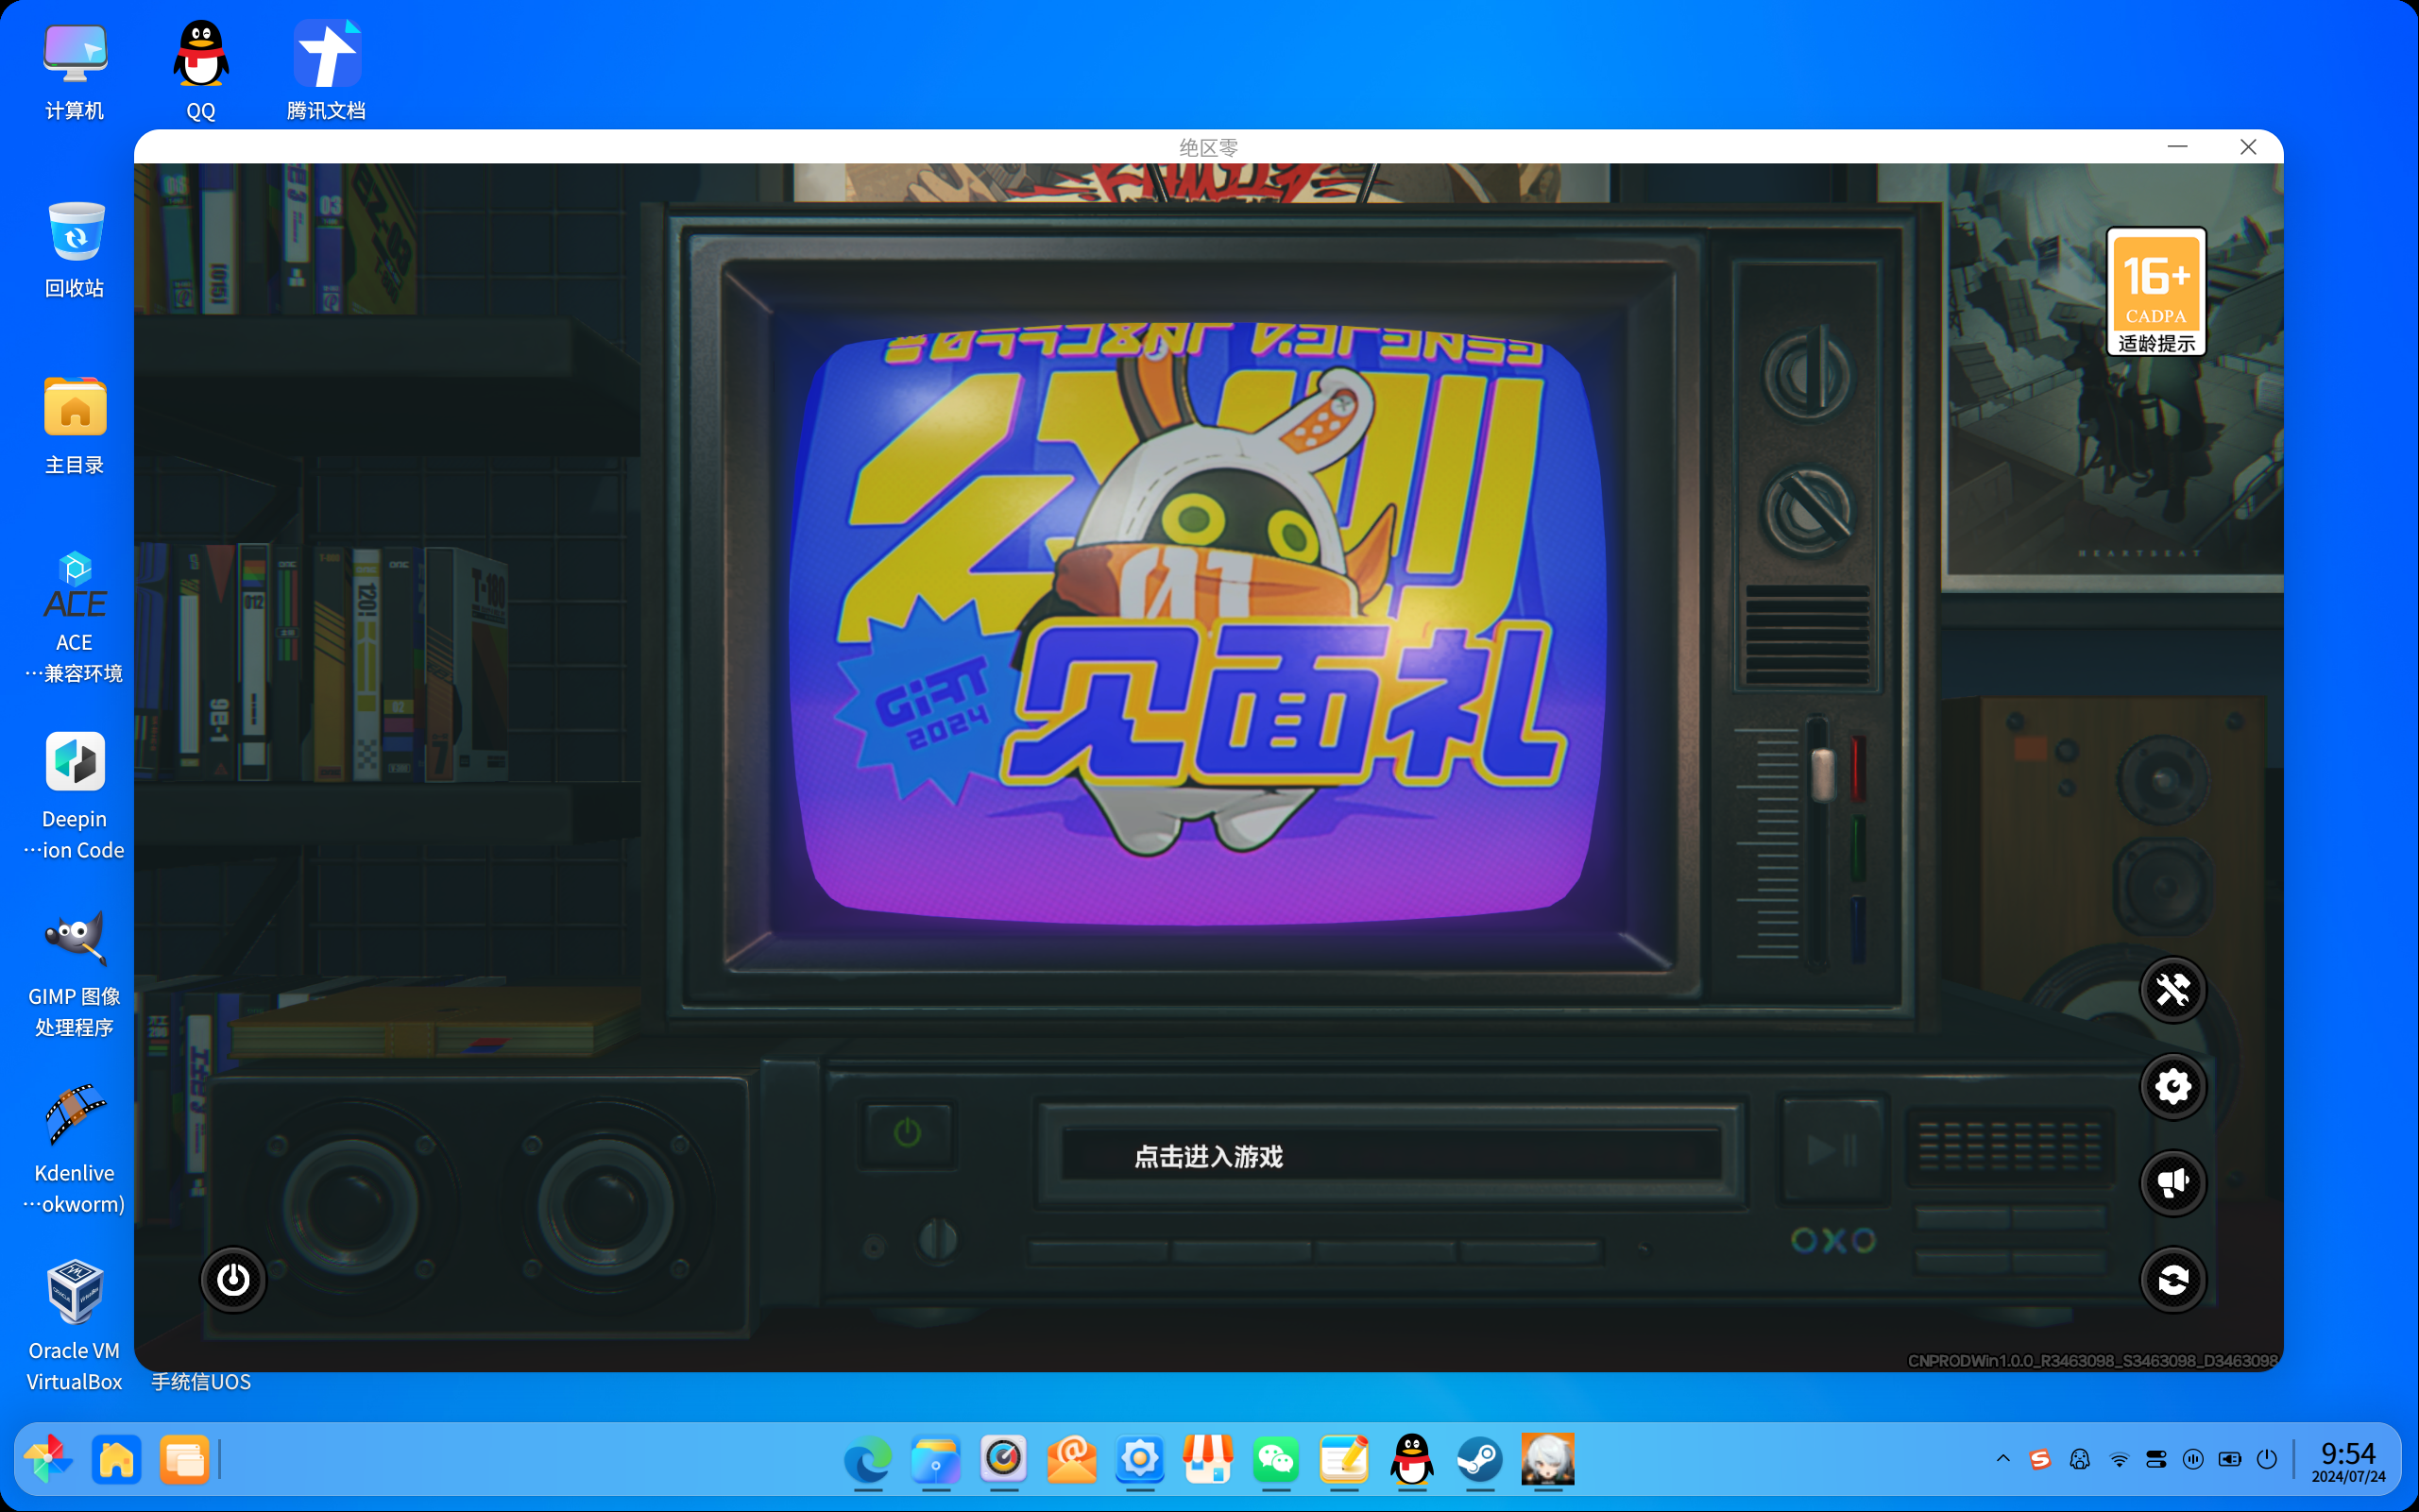Click 点击进入游戏 to enter the game
This screenshot has width=2419, height=1512.
(1208, 1157)
